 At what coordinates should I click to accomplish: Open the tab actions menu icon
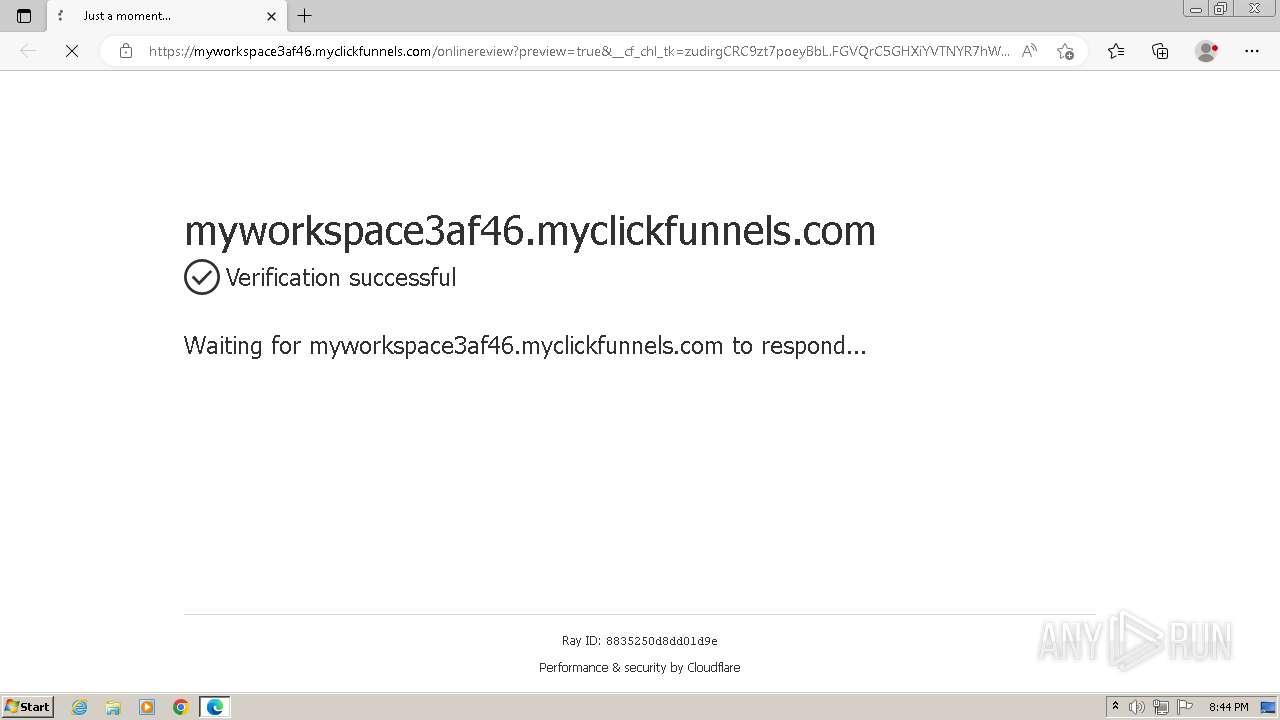[24, 16]
